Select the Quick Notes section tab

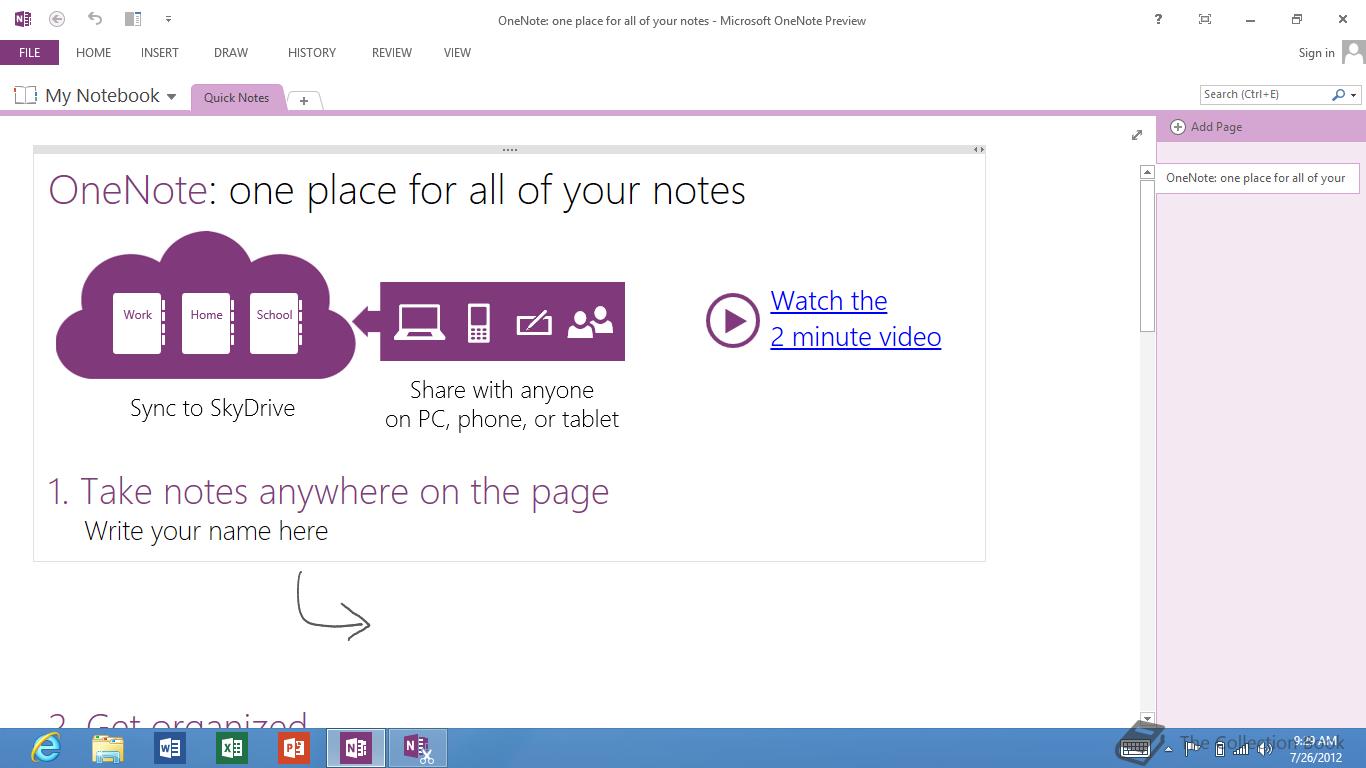coord(236,97)
